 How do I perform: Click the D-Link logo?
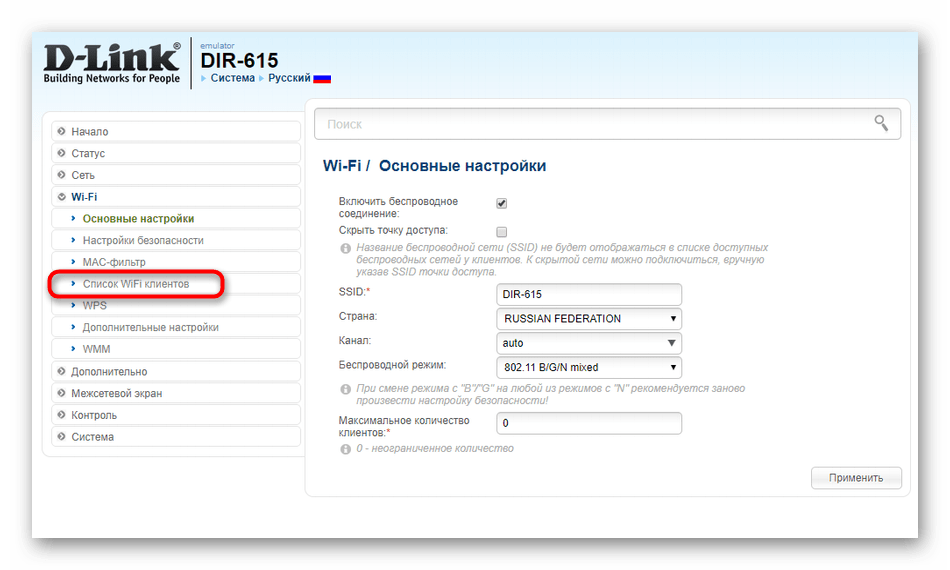tap(112, 63)
